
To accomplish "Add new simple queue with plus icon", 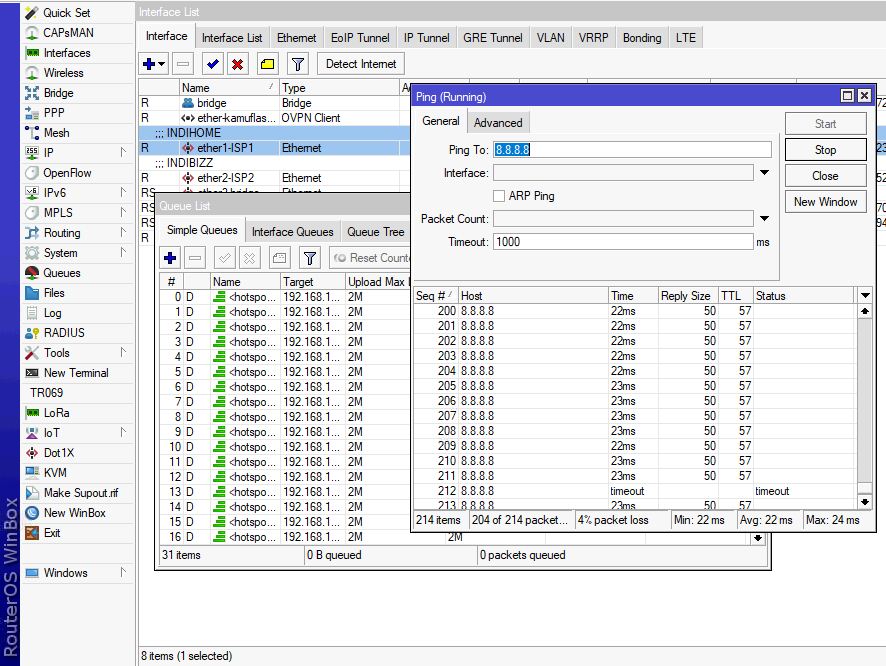I will (x=170, y=258).
